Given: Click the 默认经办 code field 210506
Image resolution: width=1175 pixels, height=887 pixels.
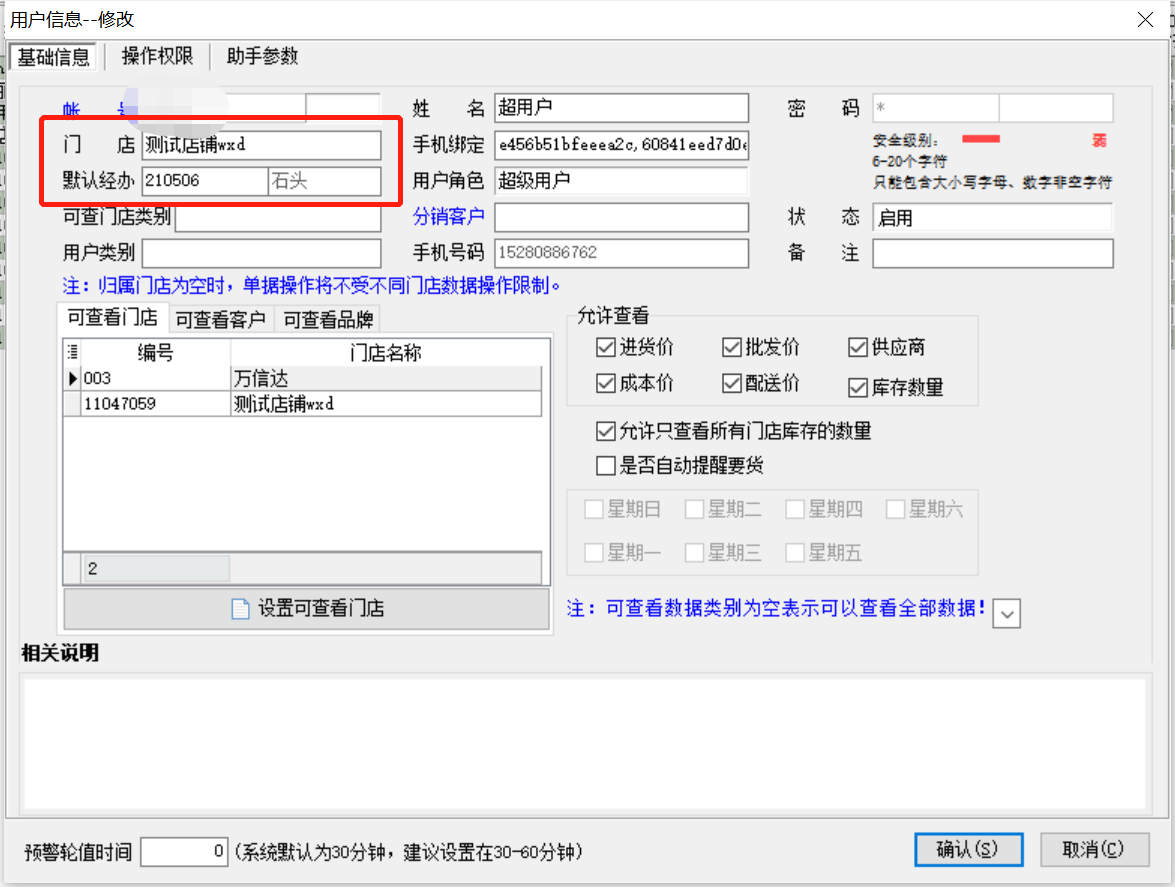Looking at the screenshot, I should pyautogui.click(x=205, y=181).
